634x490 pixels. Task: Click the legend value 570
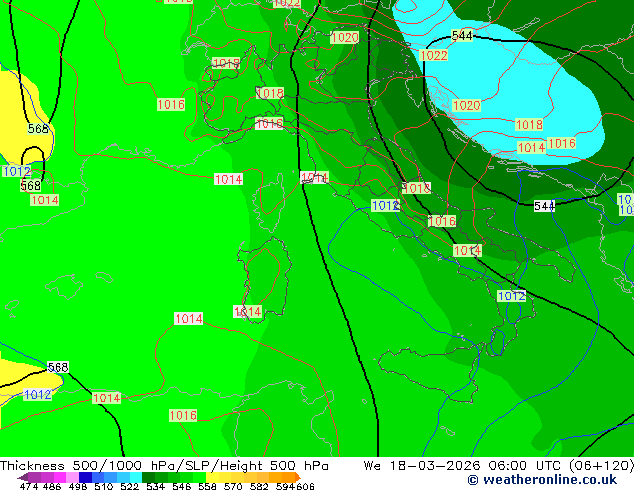tap(233, 486)
